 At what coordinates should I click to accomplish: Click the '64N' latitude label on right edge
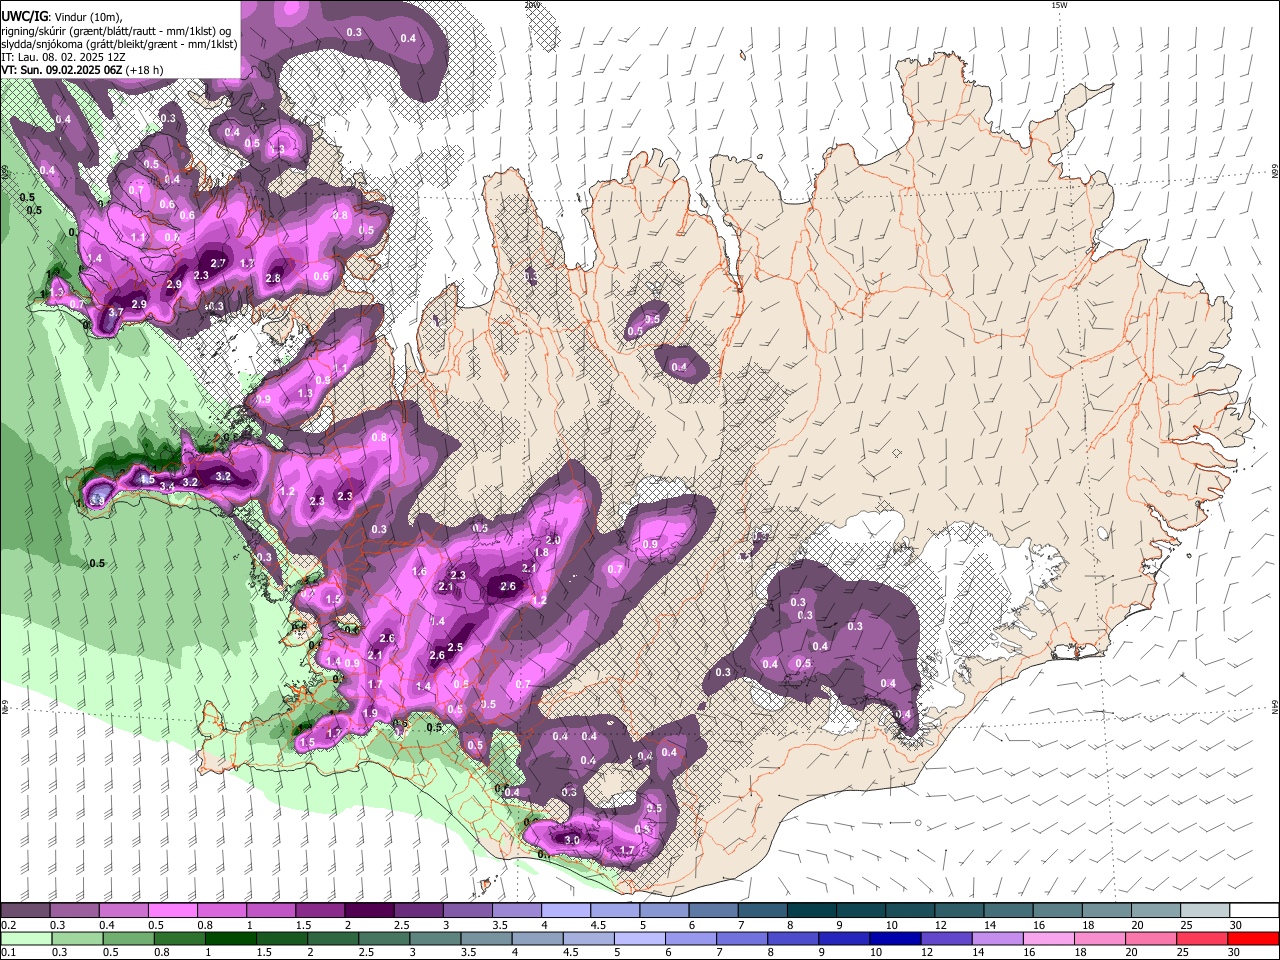click(1275, 707)
